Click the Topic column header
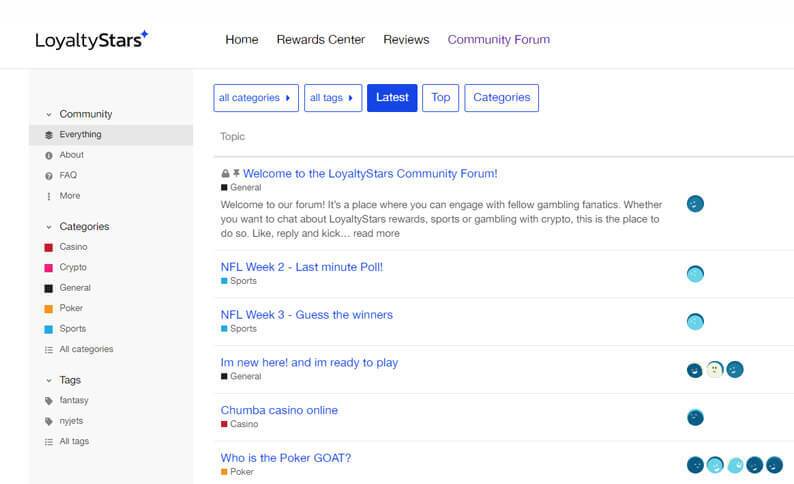The image size is (794, 484). pos(232,137)
